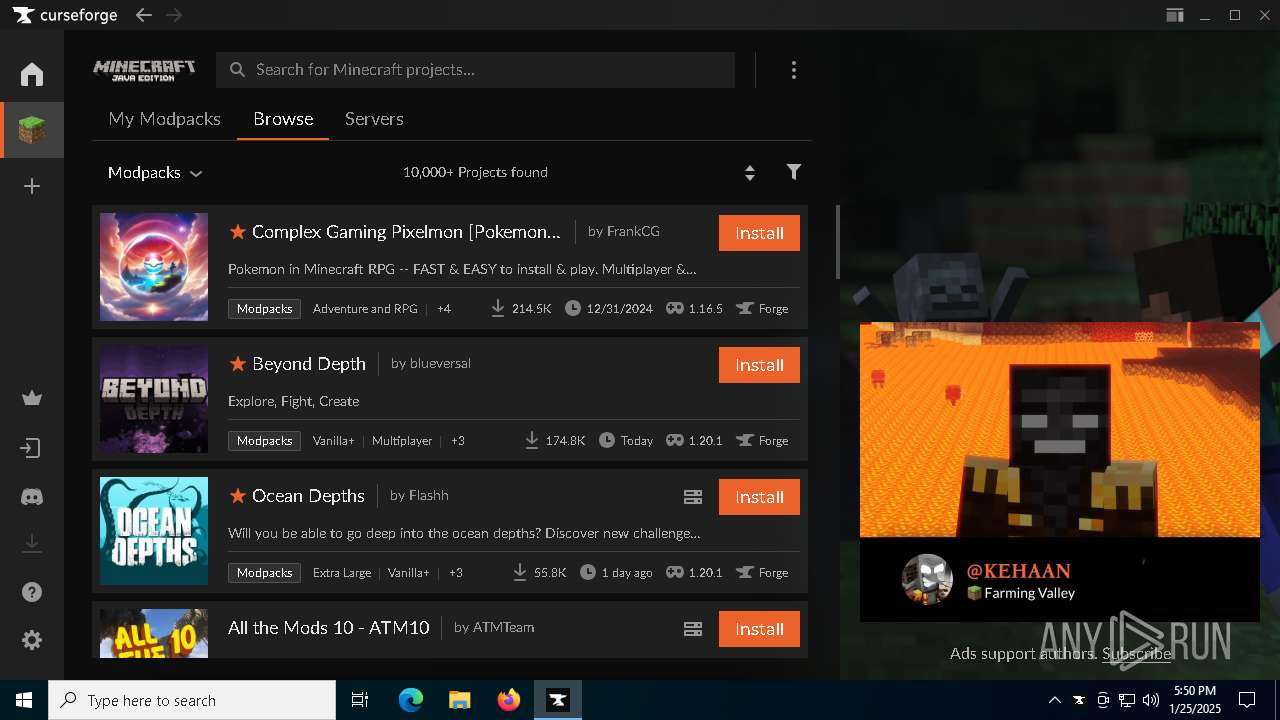
Task: Open the Windows Start menu
Action: point(24,700)
